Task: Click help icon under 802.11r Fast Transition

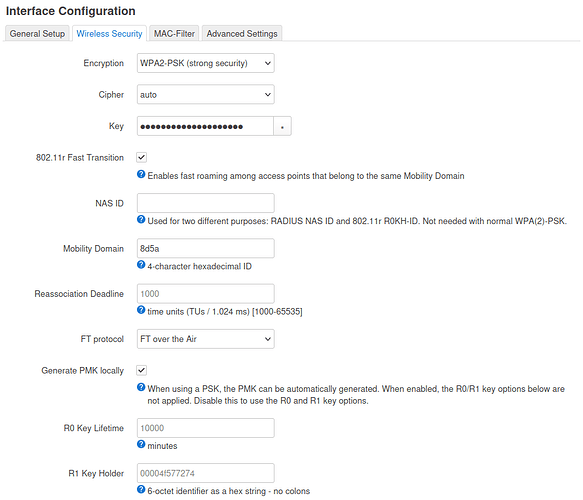Action: click(141, 174)
